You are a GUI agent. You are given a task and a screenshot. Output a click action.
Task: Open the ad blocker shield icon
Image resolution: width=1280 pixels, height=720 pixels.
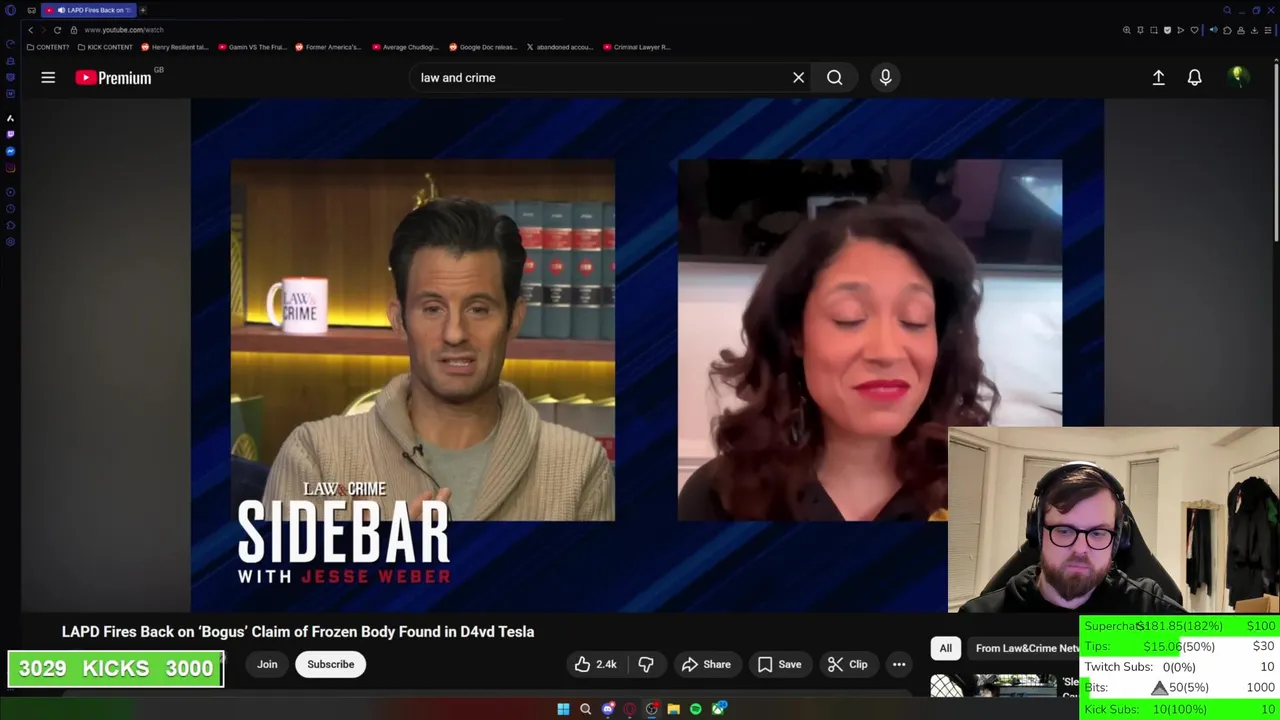[x=1167, y=30]
